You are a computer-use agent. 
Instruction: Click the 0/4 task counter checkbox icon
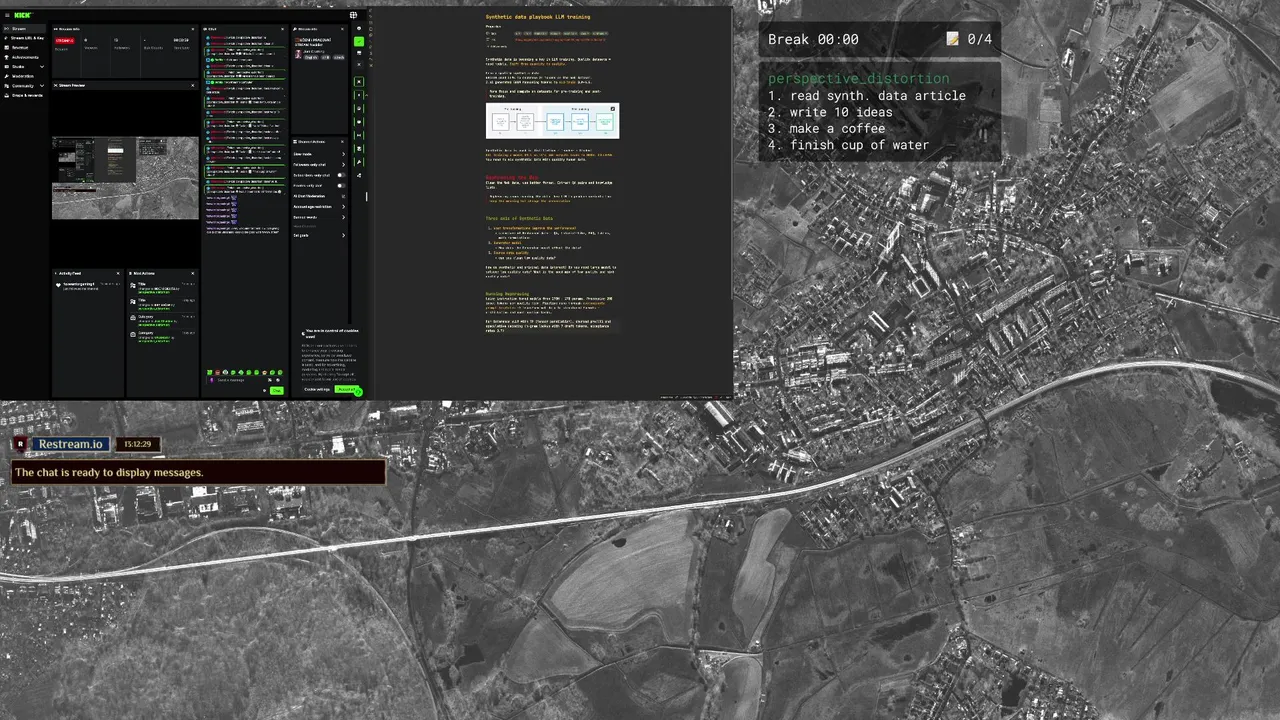tap(952, 39)
